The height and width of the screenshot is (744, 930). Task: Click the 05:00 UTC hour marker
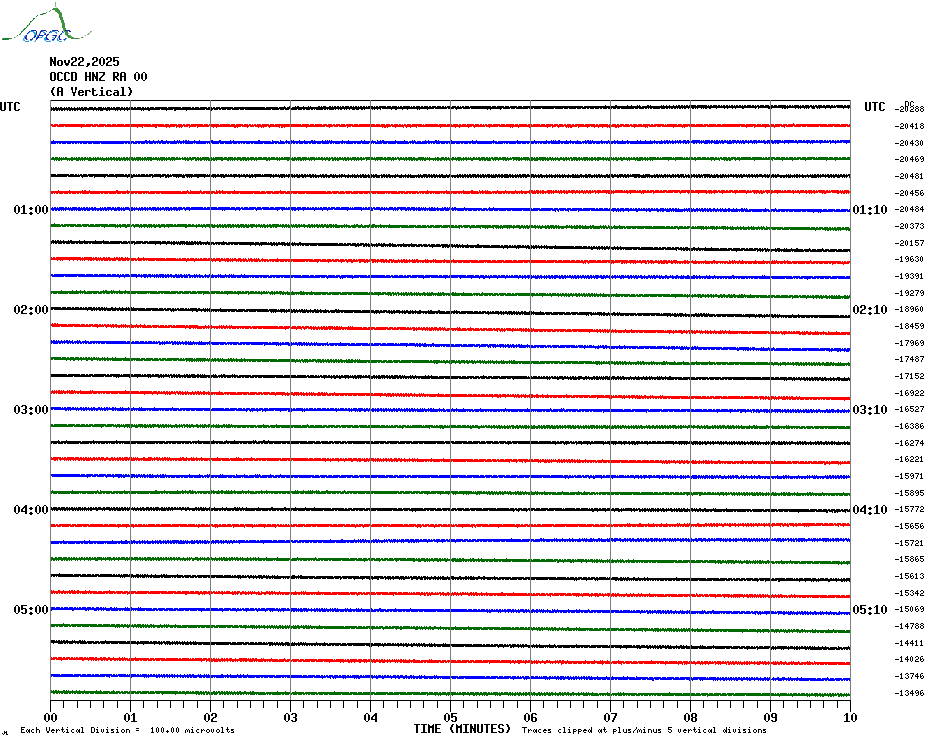tap(30, 610)
